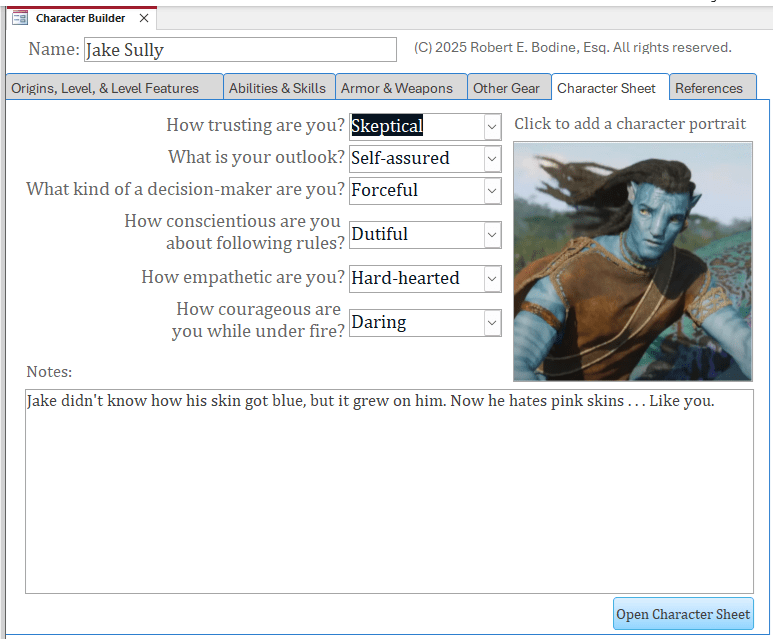Select the Character Sheet tab
This screenshot has width=773, height=639.
tap(607, 88)
